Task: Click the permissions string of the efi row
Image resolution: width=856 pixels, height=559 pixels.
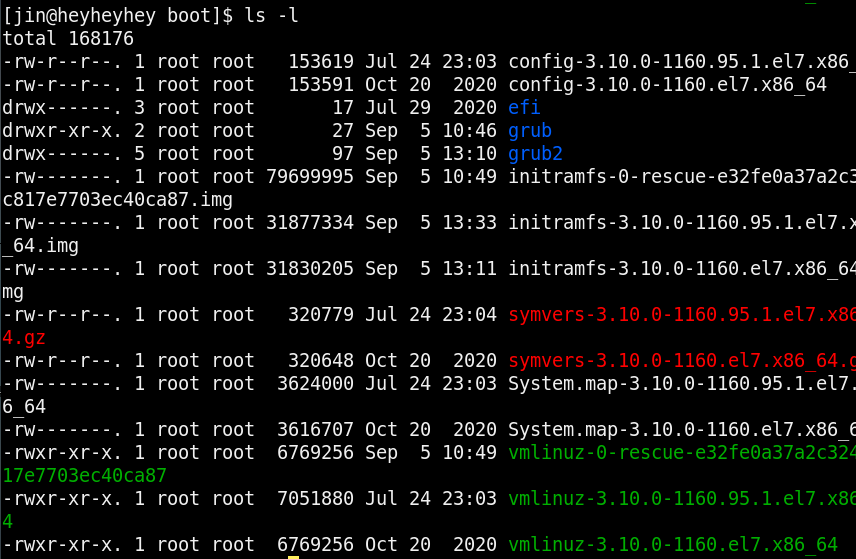Action: click(x=62, y=107)
